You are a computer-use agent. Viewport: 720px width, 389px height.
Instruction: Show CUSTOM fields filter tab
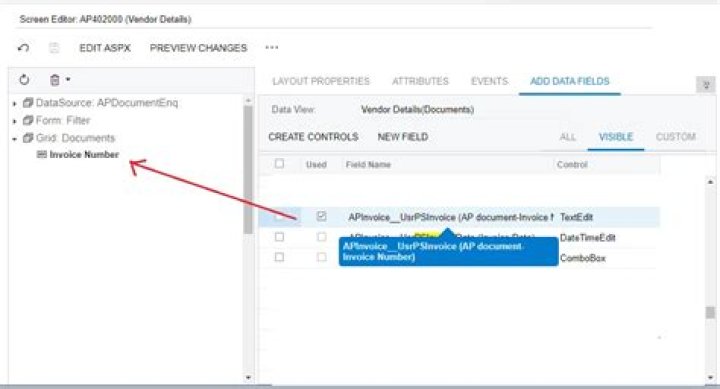point(676,137)
